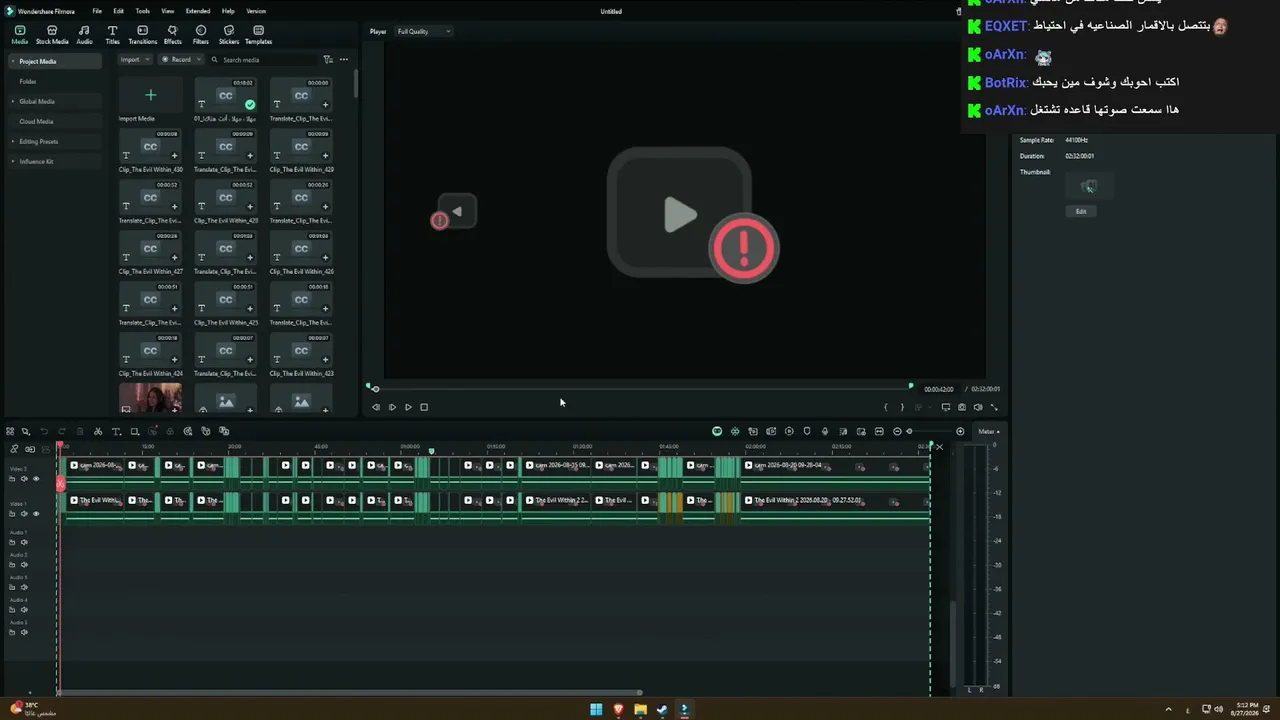
Task: Open the media filter and sort options
Action: point(328,60)
